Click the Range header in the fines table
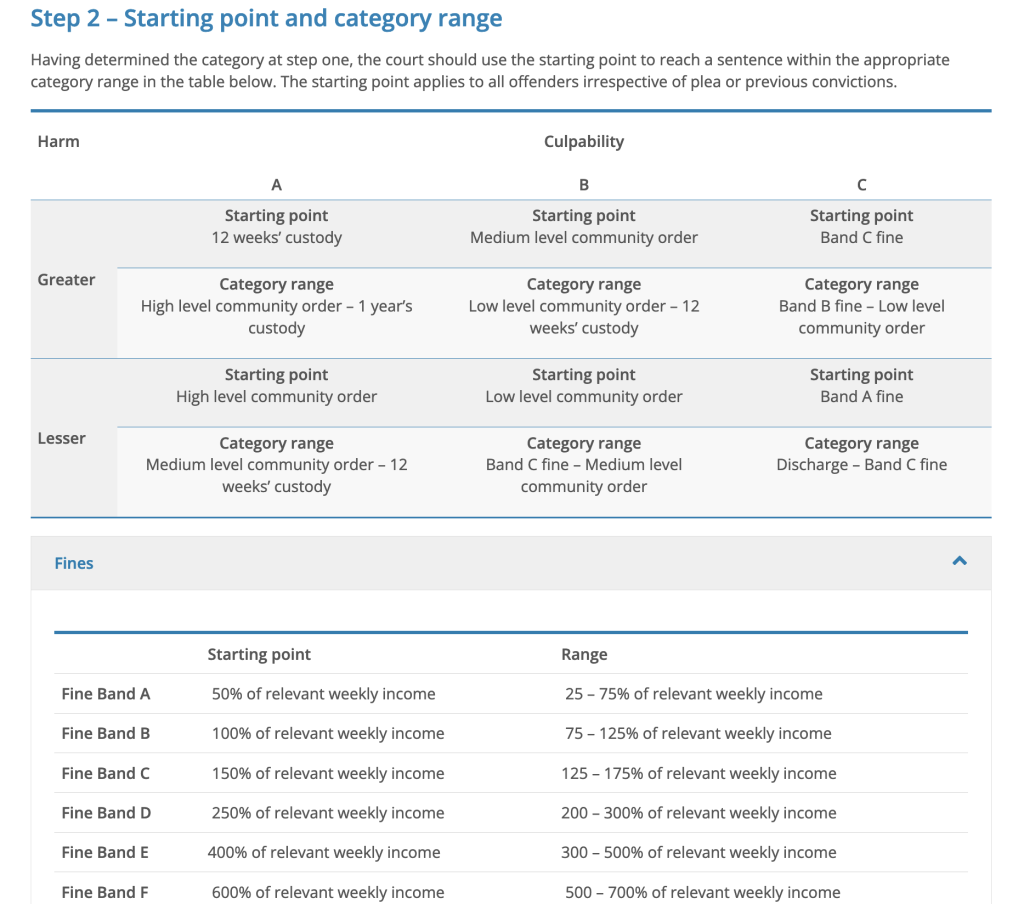Image resolution: width=1024 pixels, height=904 pixels. (584, 654)
